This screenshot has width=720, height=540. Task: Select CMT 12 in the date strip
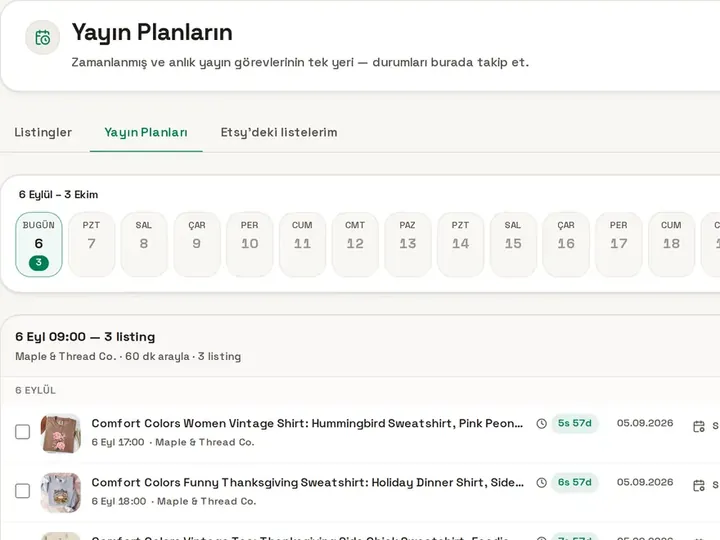(355, 244)
